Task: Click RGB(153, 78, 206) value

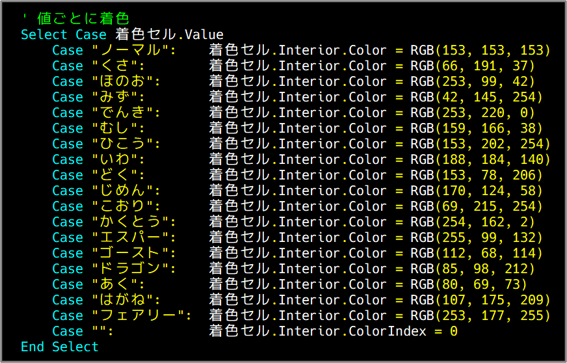Action: (x=477, y=175)
